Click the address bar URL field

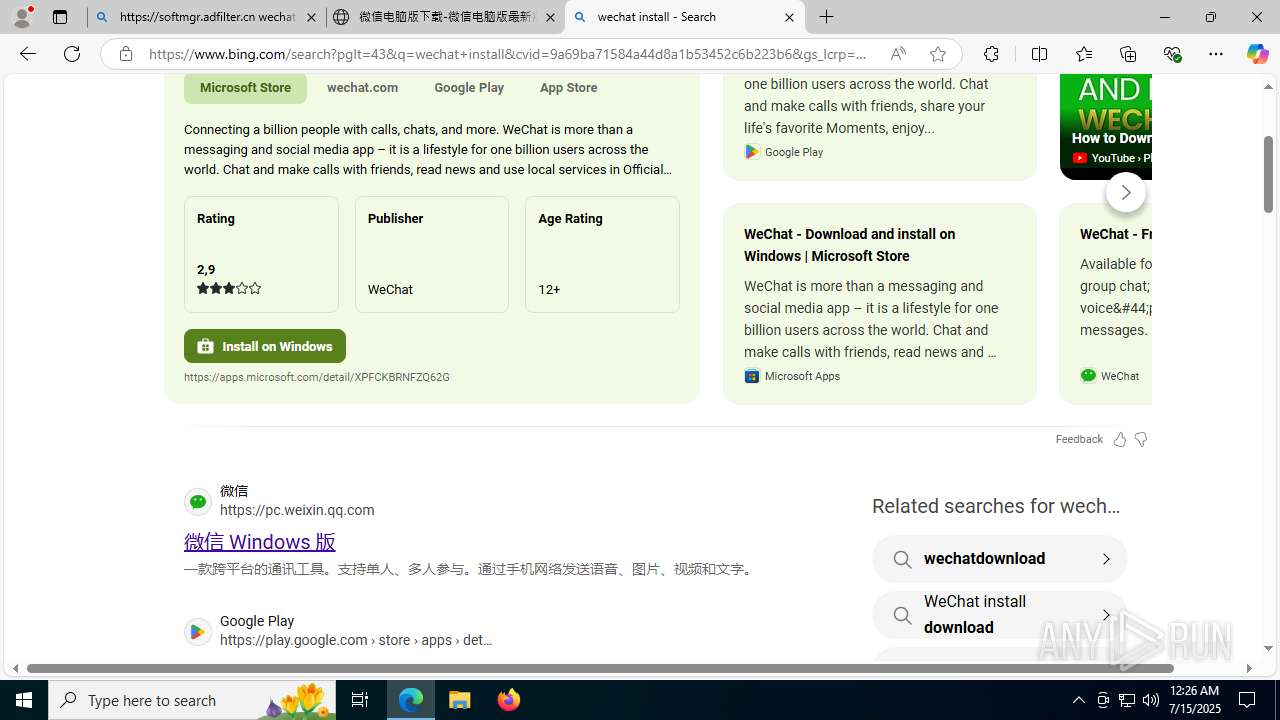(508, 54)
